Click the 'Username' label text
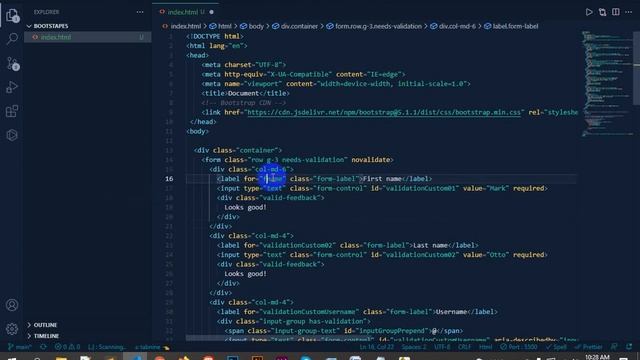The width and height of the screenshot is (640, 360). [451, 312]
